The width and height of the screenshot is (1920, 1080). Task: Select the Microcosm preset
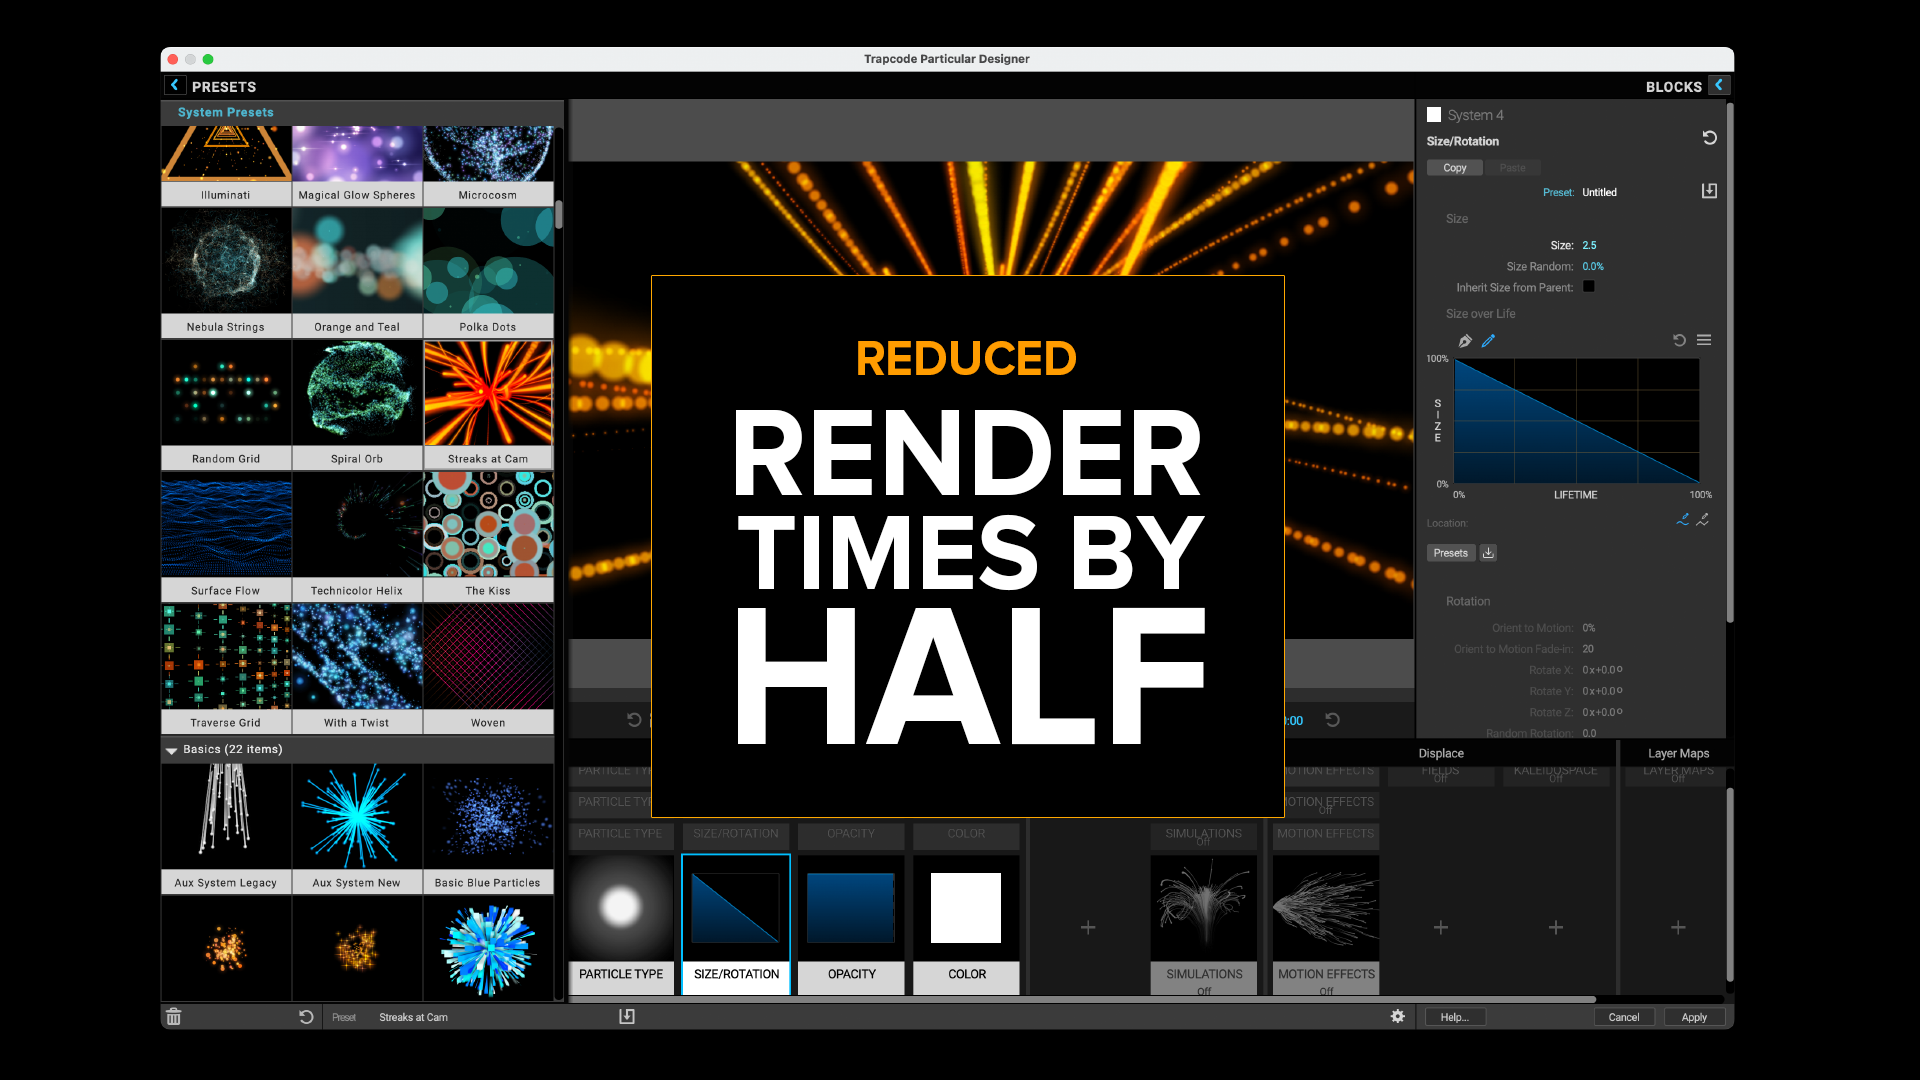(x=488, y=166)
